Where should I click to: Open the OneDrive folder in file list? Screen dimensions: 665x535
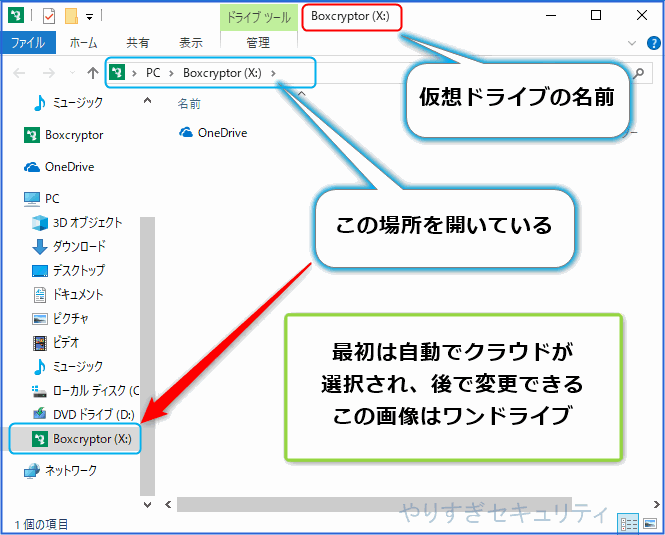click(223, 133)
